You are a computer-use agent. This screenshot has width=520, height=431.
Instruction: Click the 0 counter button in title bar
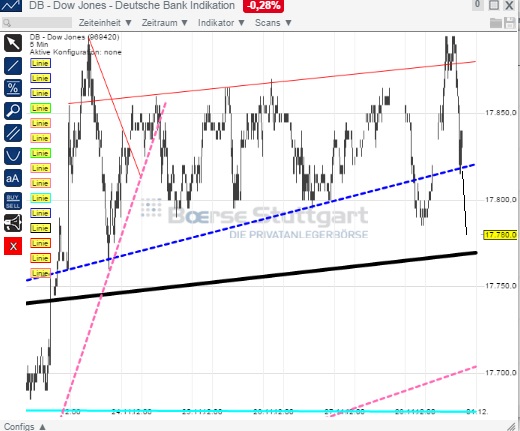[477, 5]
